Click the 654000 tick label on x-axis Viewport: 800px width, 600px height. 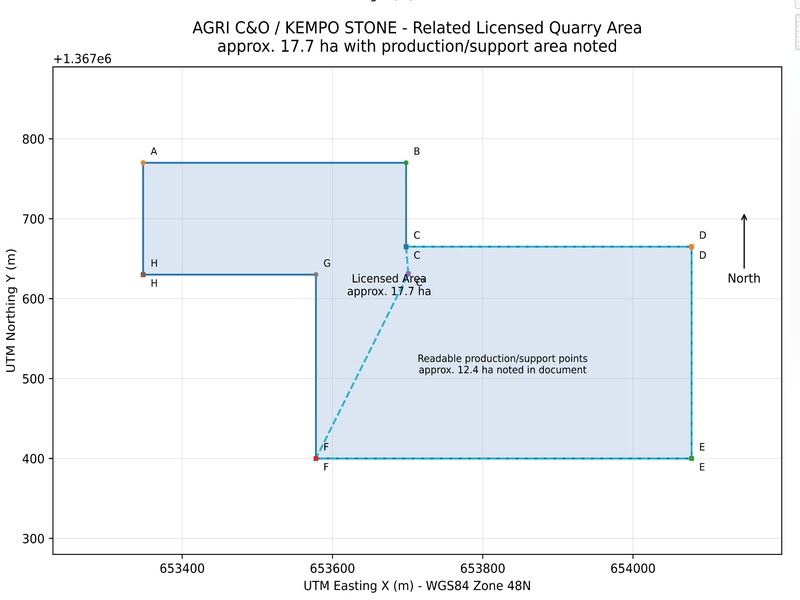pos(633,568)
